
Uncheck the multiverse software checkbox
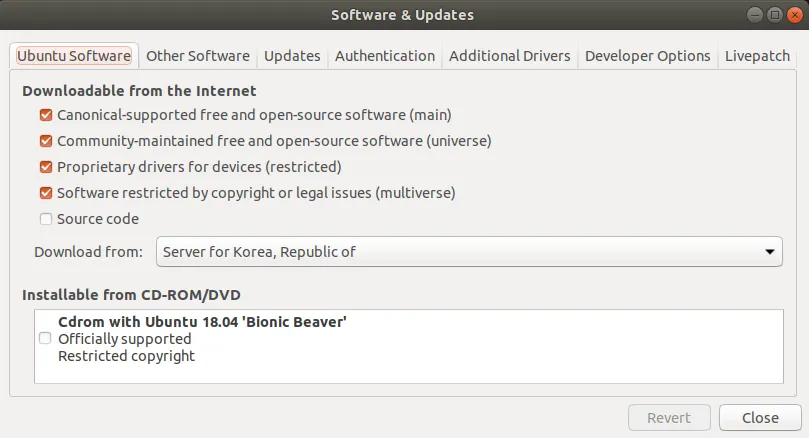click(46, 193)
